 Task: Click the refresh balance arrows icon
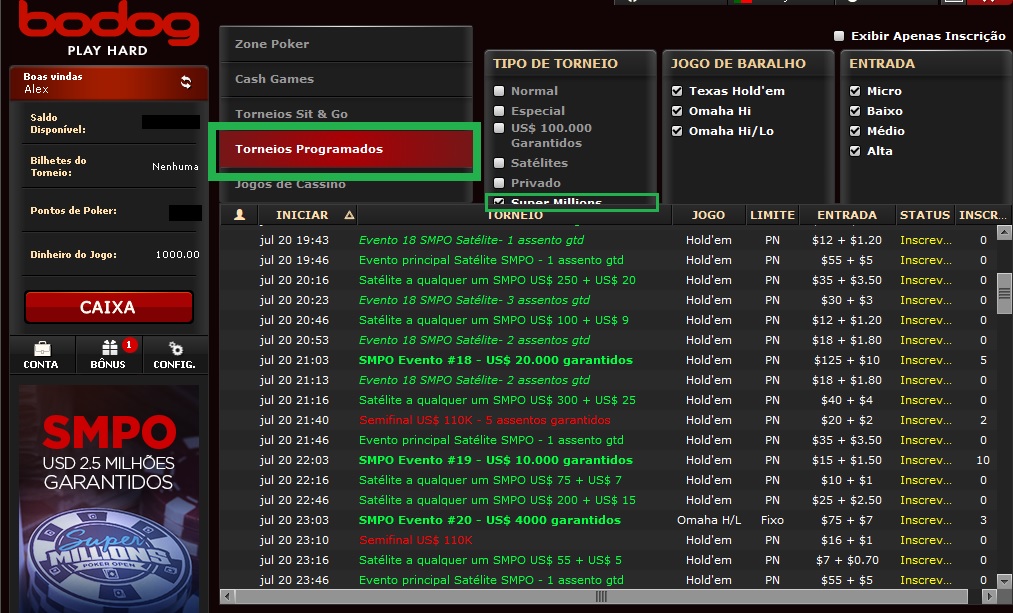coord(186,82)
